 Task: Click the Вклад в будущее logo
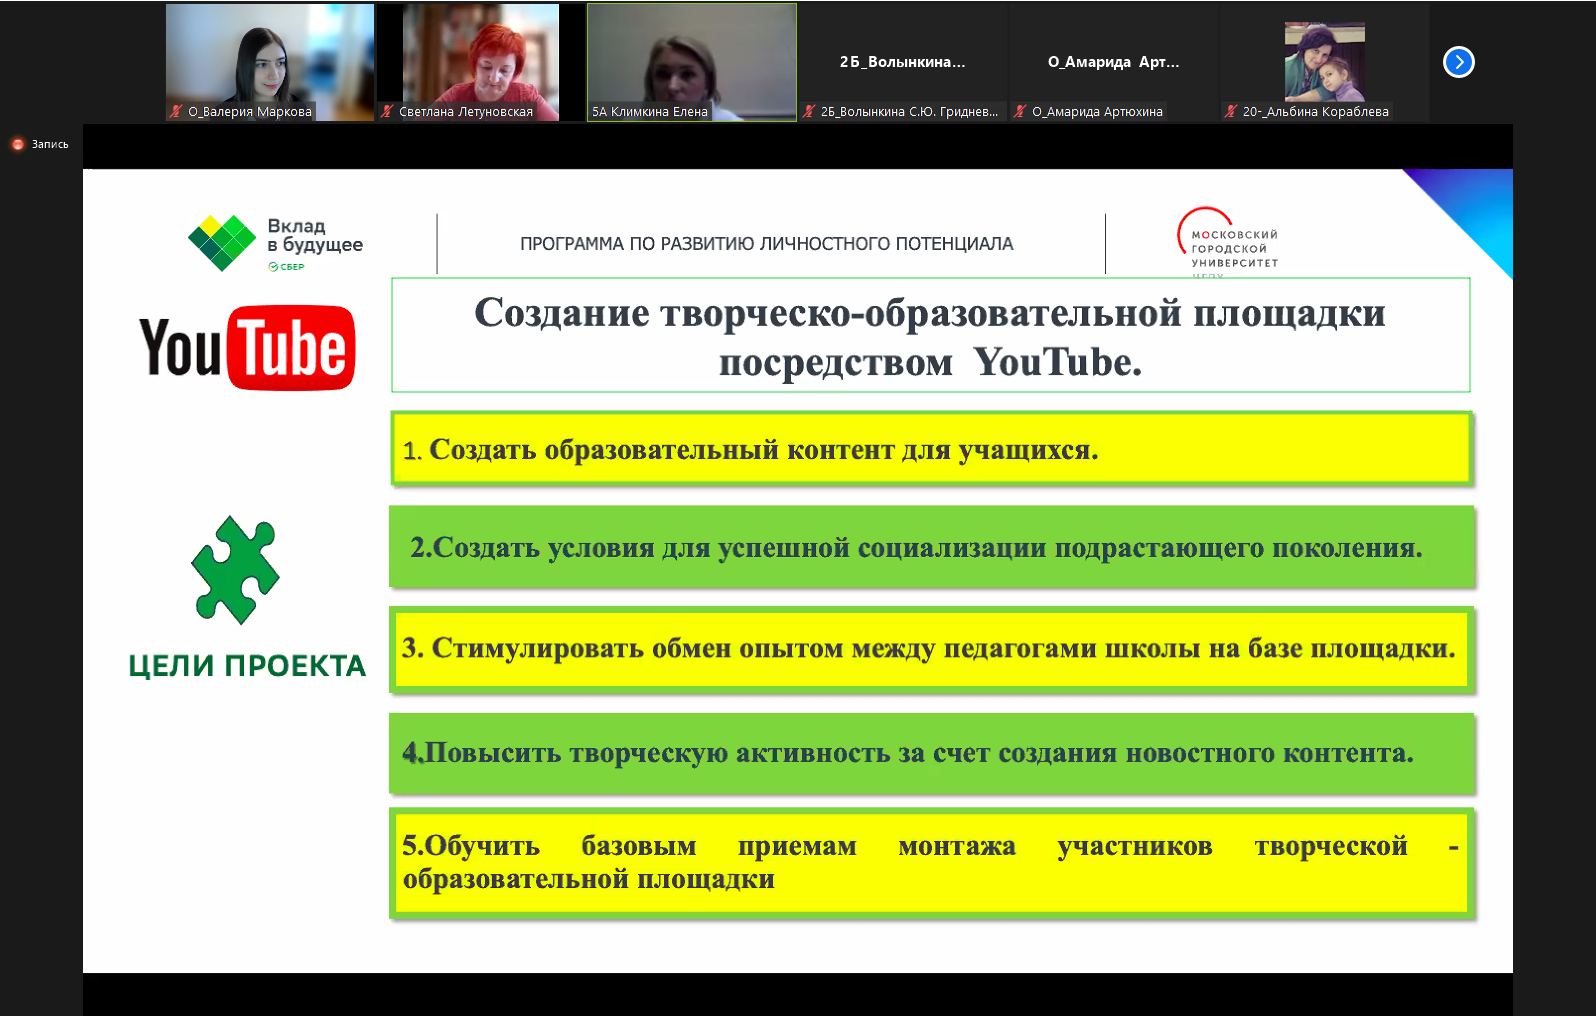coord(276,243)
